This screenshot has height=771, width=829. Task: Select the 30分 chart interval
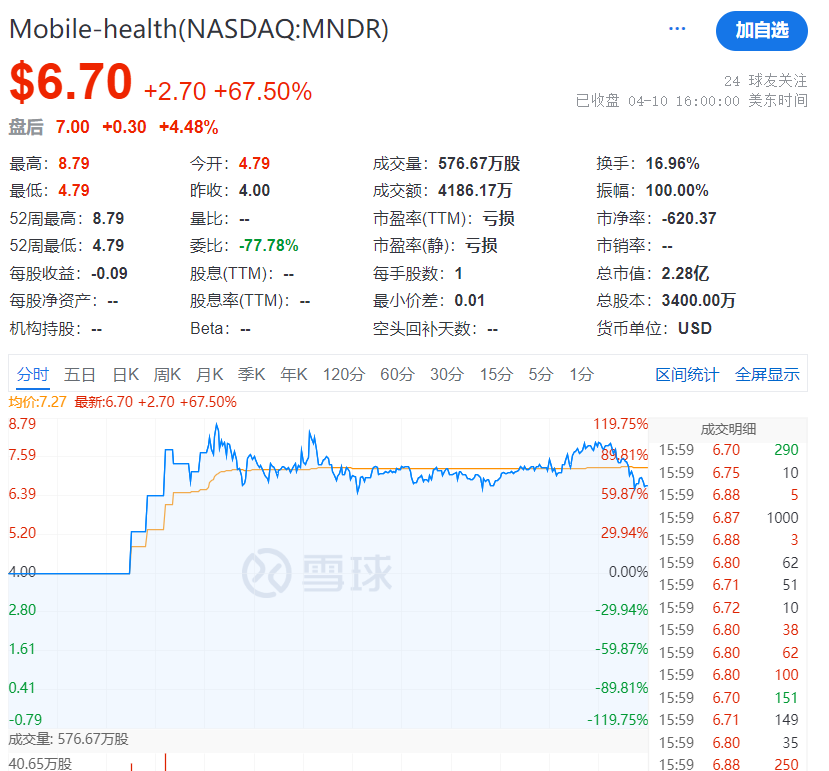(x=447, y=374)
